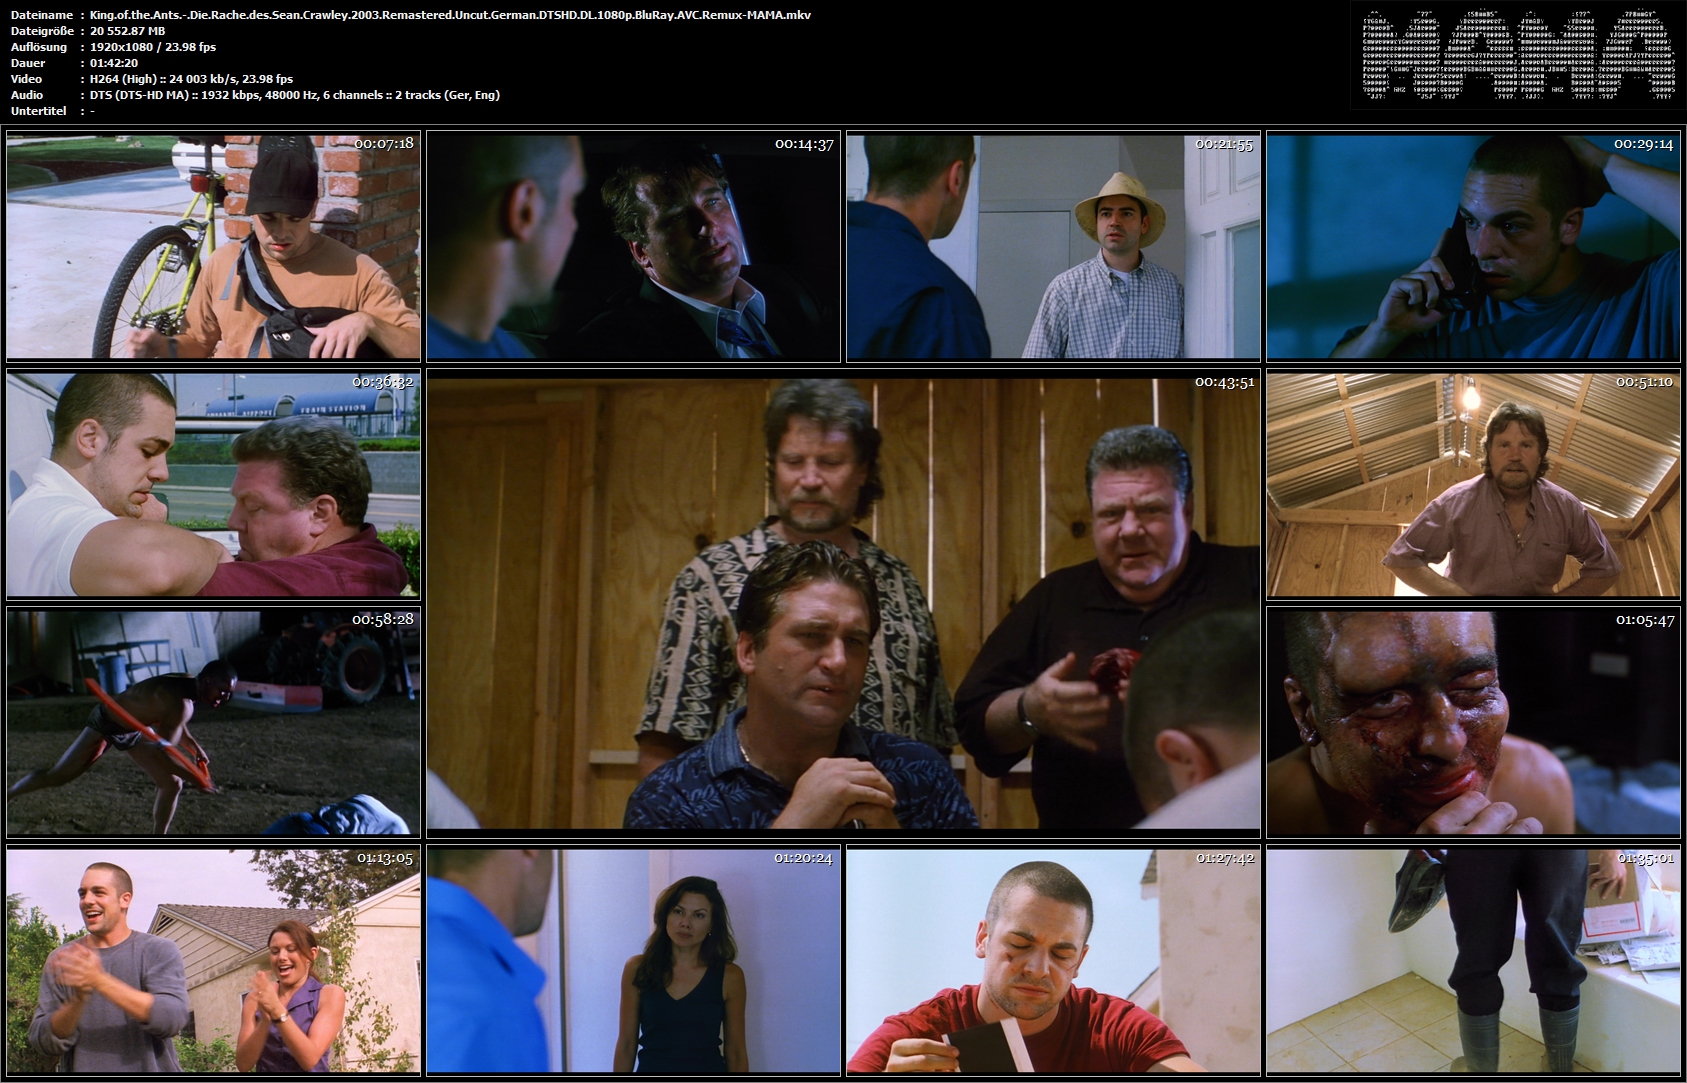Select file size value 20 552.87 MB
Image resolution: width=1687 pixels, height=1083 pixels.
(127, 31)
